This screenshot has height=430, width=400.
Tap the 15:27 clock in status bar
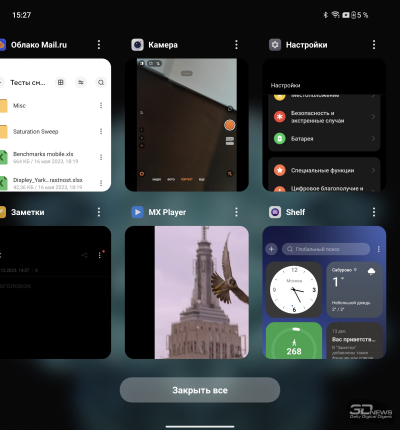[21, 15]
